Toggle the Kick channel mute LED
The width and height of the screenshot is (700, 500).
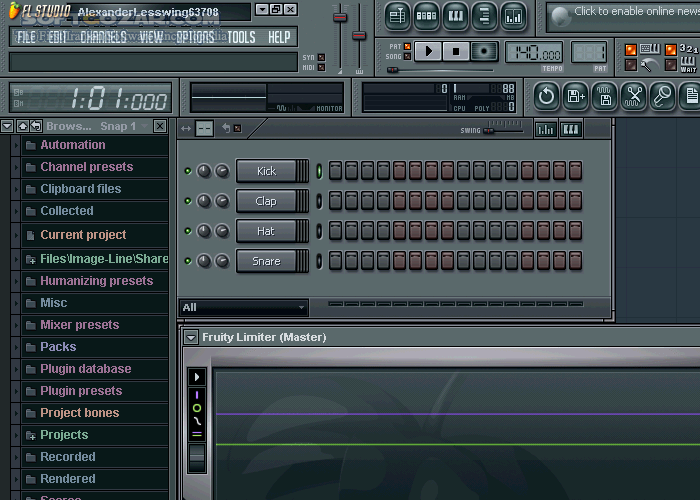pyautogui.click(x=188, y=171)
